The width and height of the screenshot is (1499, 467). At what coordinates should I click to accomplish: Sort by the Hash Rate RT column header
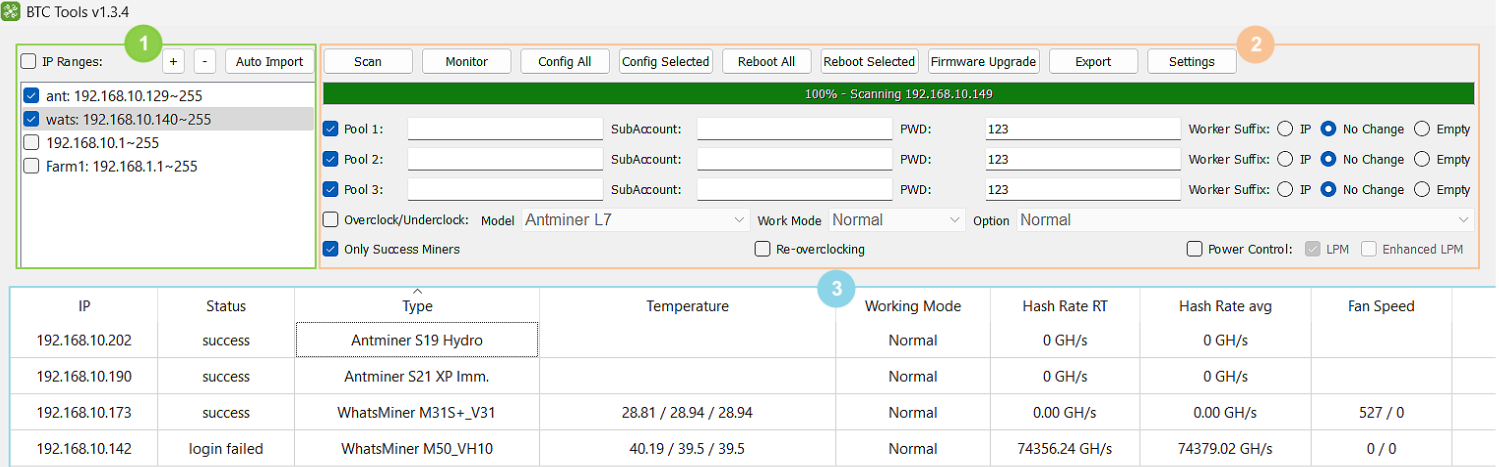[1065, 306]
